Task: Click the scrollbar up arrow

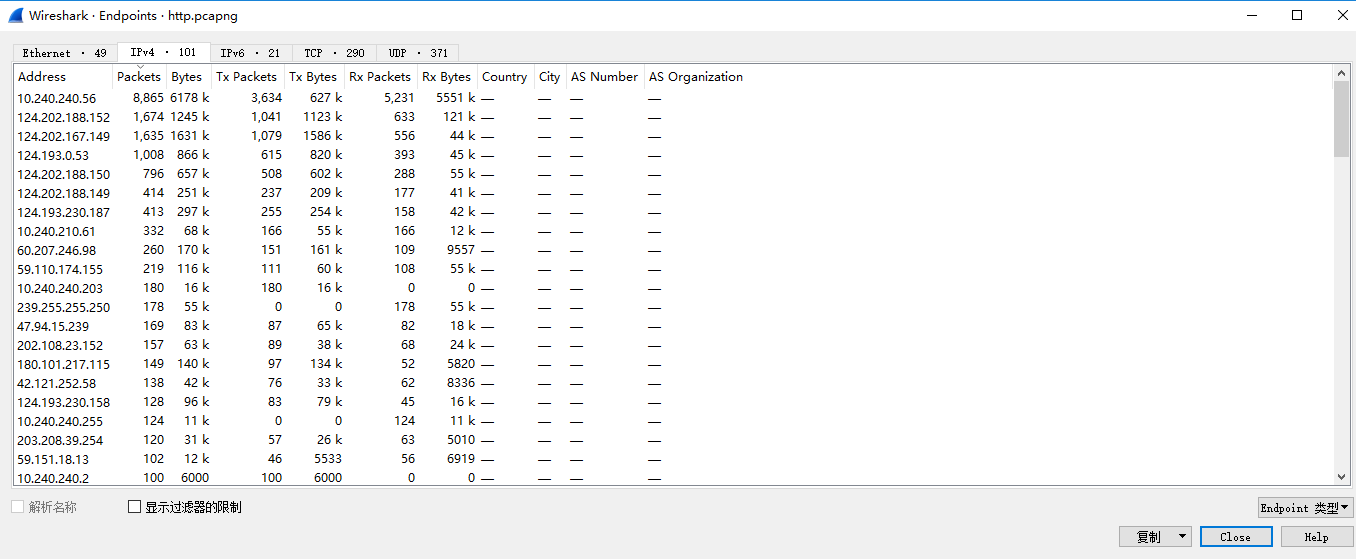Action: [1341, 73]
